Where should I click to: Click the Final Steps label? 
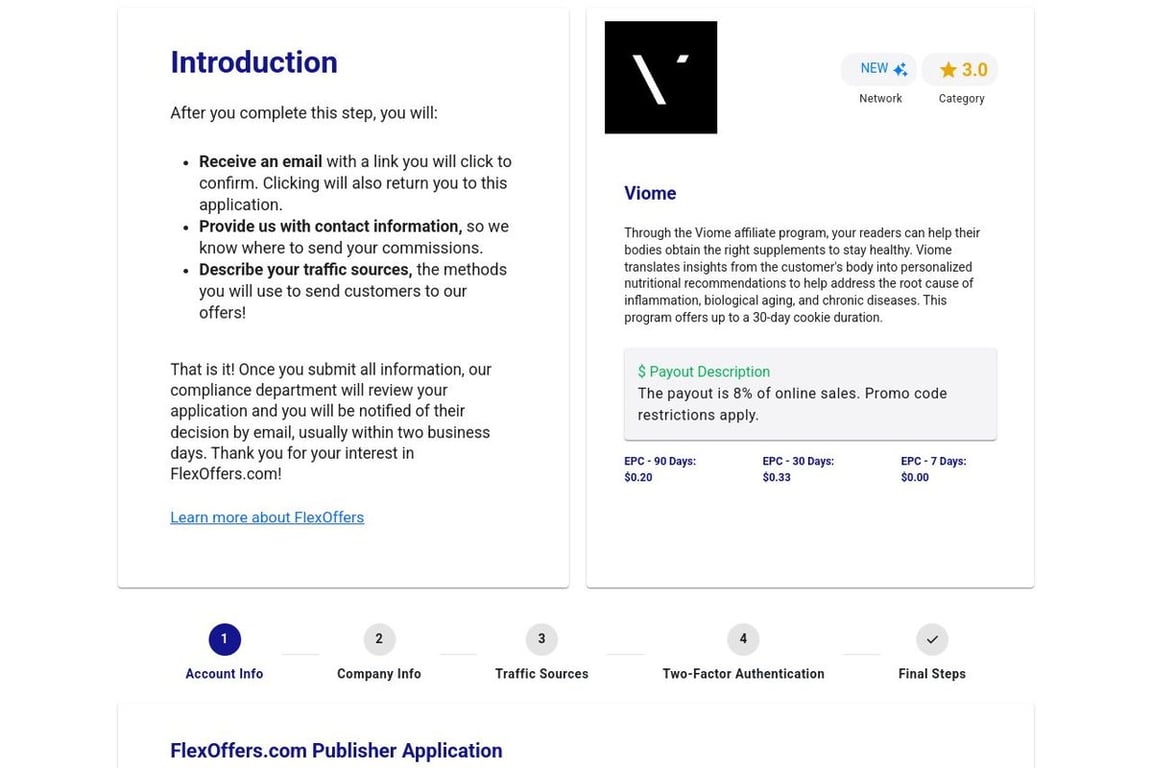click(x=932, y=674)
